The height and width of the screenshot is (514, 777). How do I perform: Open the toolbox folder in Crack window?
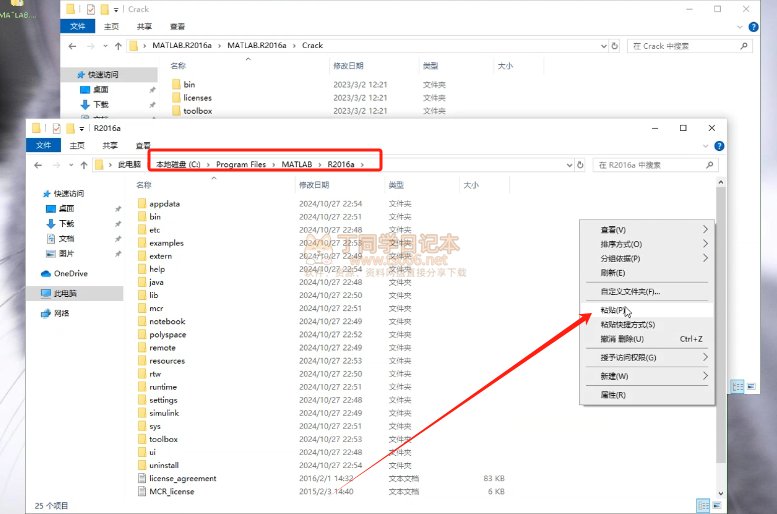197,111
